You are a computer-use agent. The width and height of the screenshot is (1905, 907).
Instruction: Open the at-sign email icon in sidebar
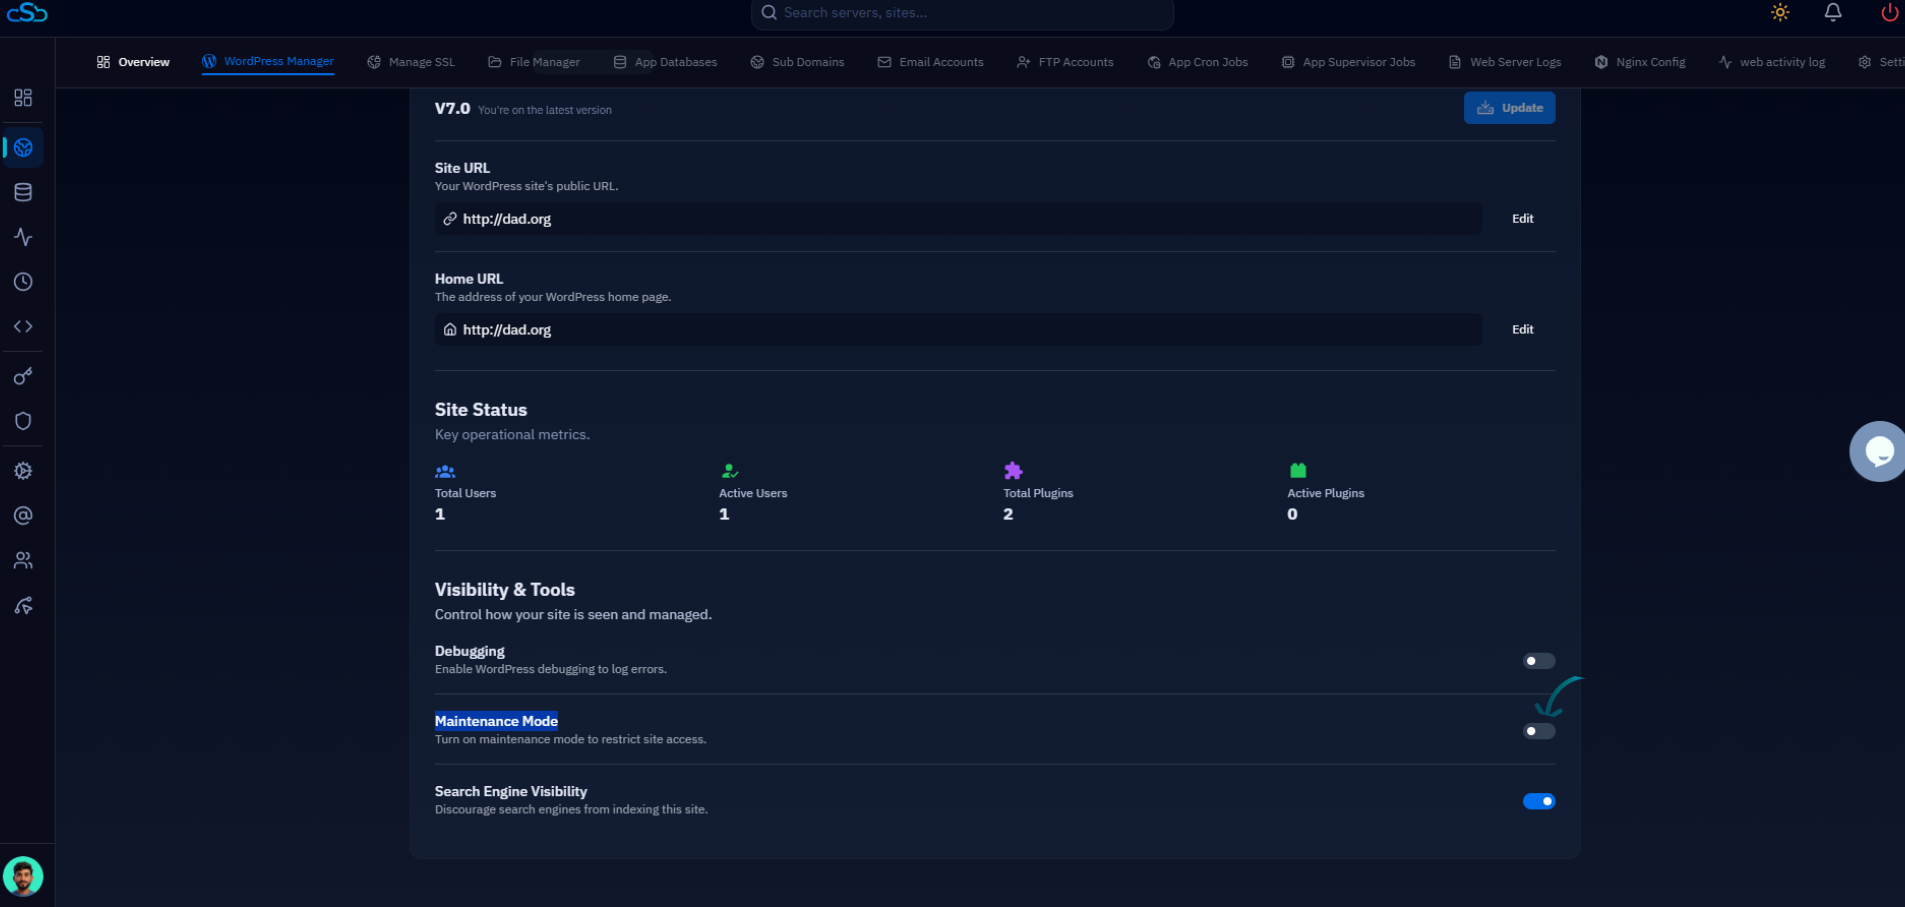pos(23,515)
